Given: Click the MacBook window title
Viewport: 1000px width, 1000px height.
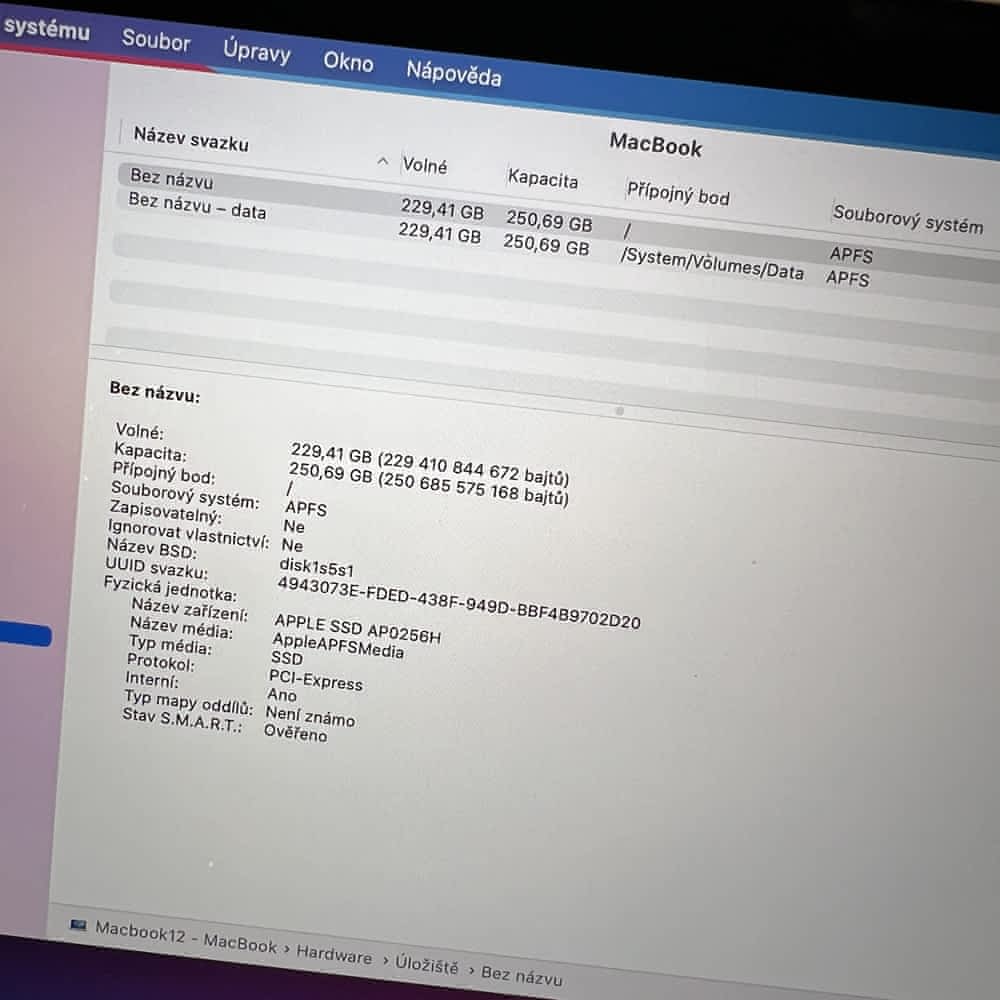Looking at the screenshot, I should pos(656,145).
